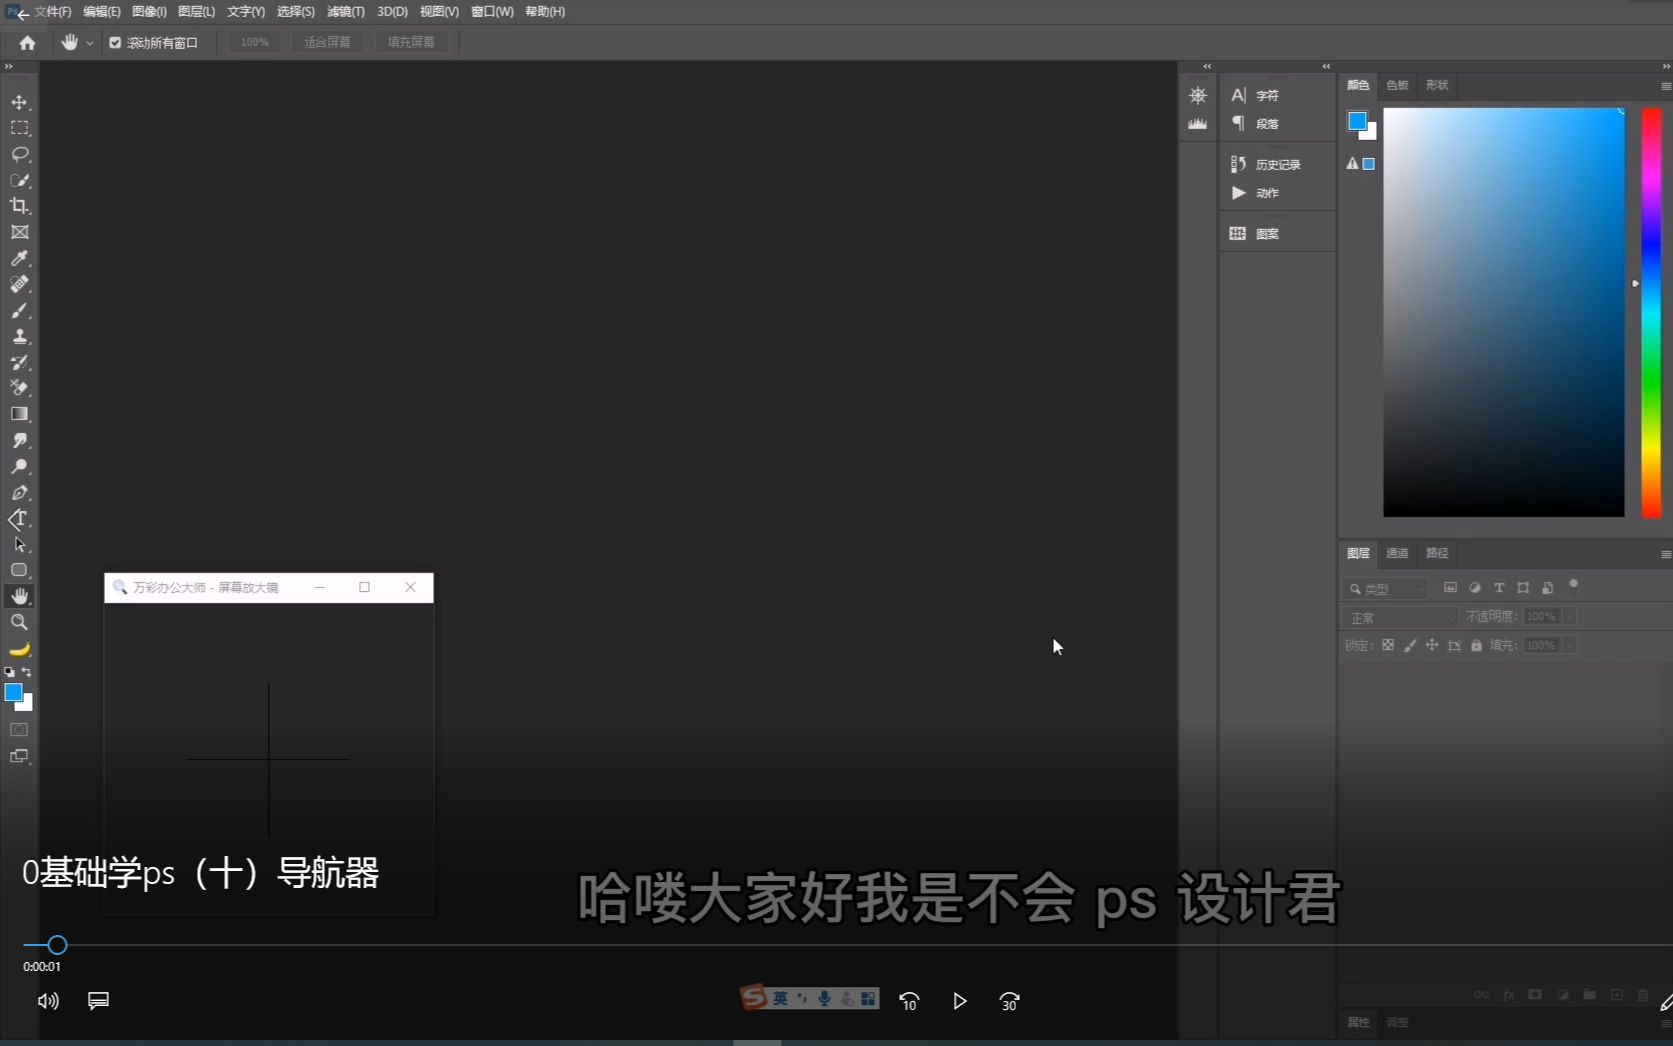Click the foreground color swatch in Color panel
Image resolution: width=1673 pixels, height=1046 pixels.
(1357, 121)
